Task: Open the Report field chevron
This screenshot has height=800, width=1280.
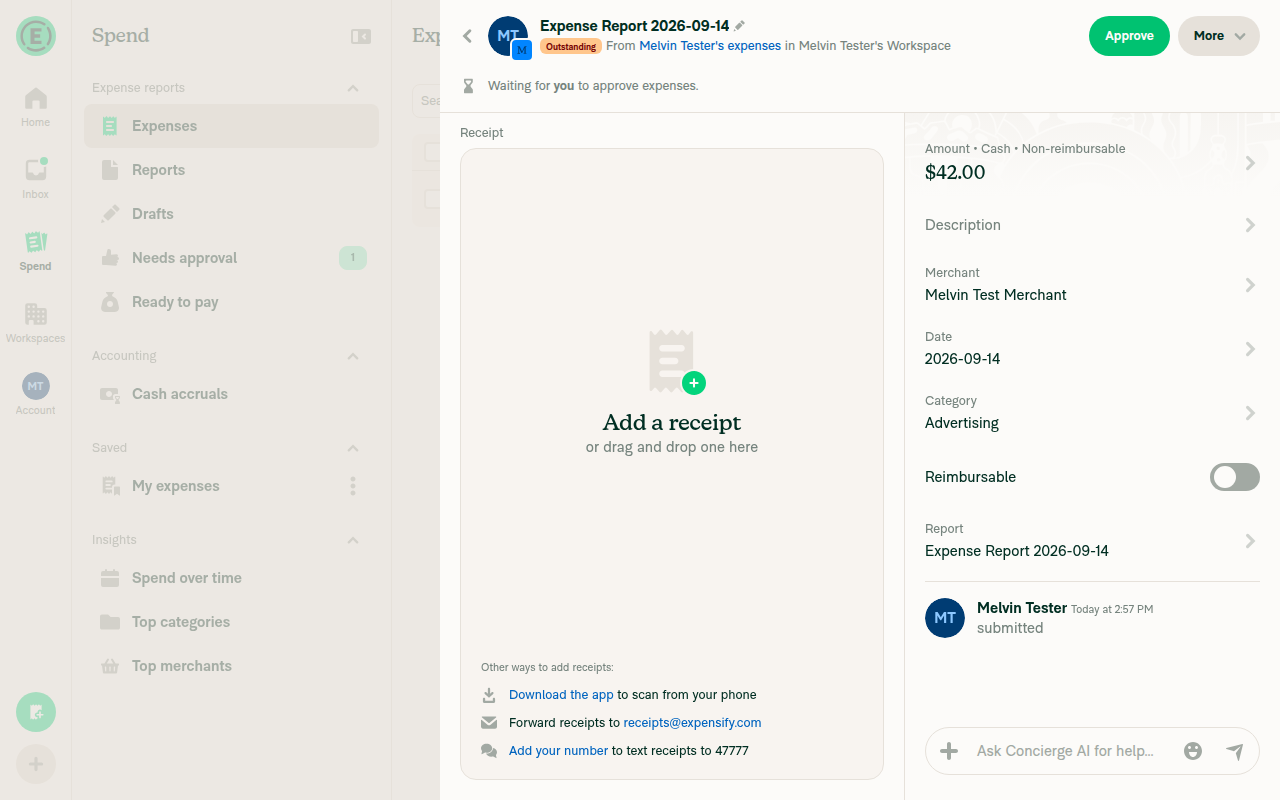Action: (1250, 541)
